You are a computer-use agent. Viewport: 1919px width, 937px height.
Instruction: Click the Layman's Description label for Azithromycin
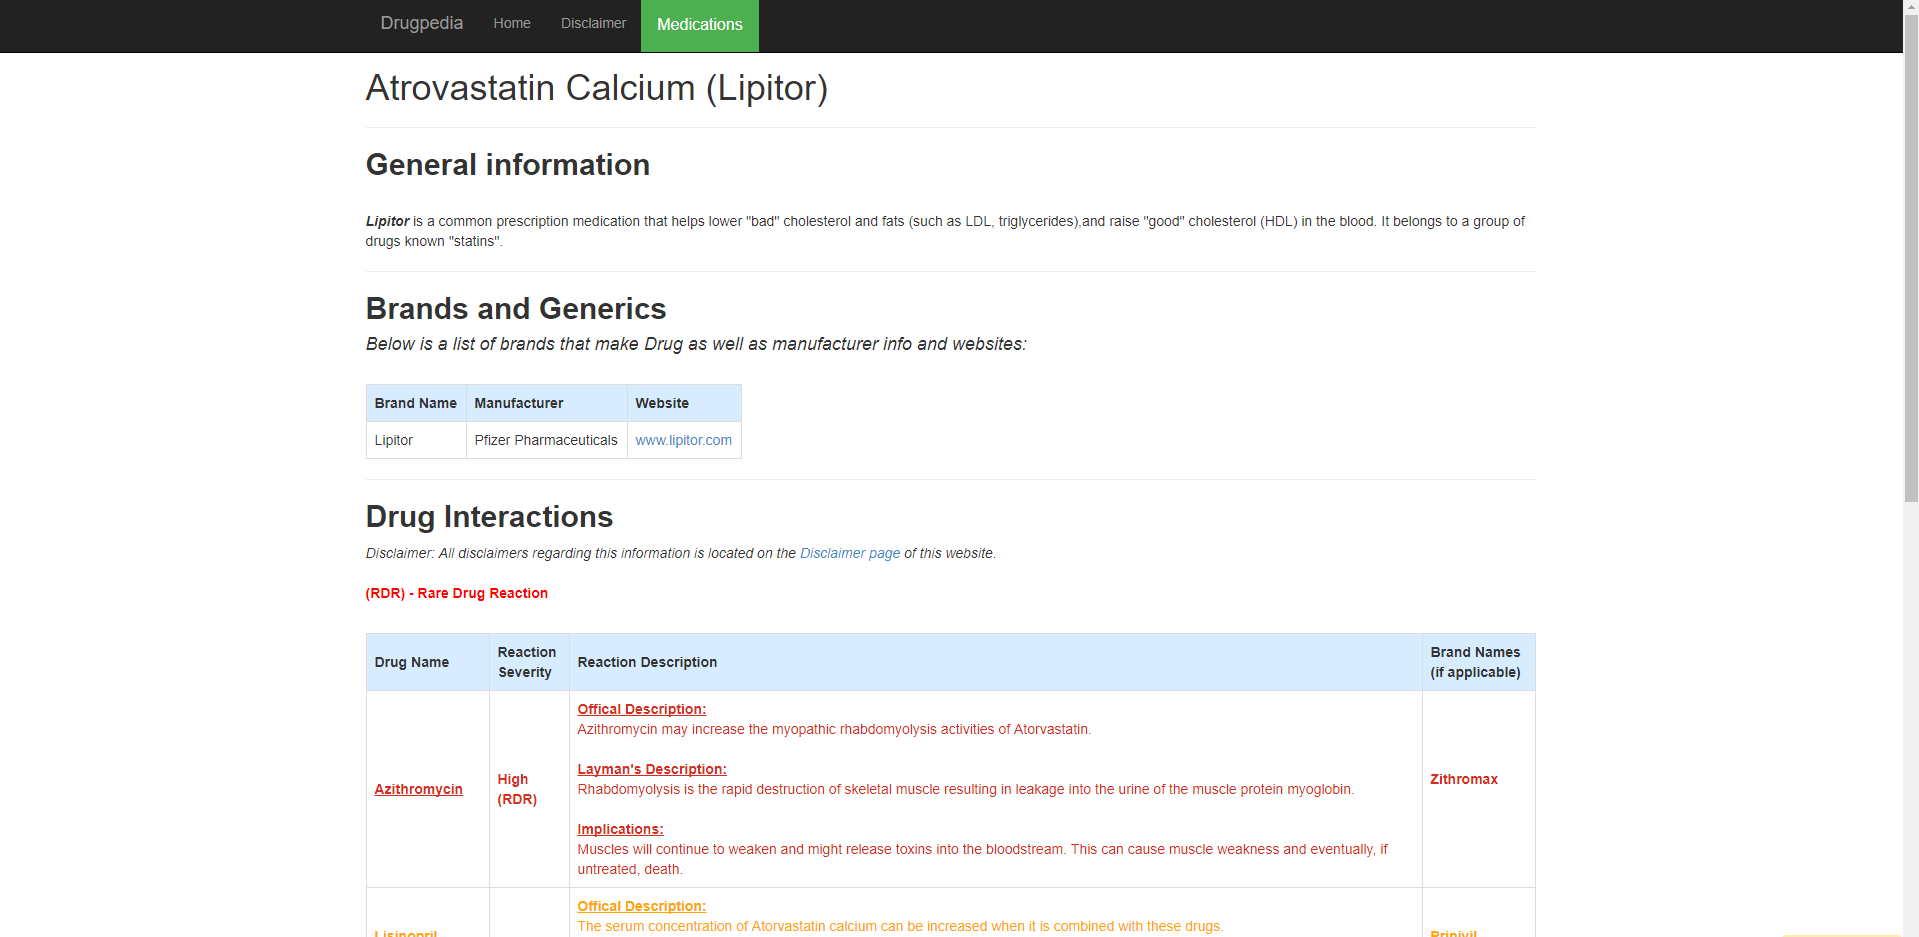652,769
